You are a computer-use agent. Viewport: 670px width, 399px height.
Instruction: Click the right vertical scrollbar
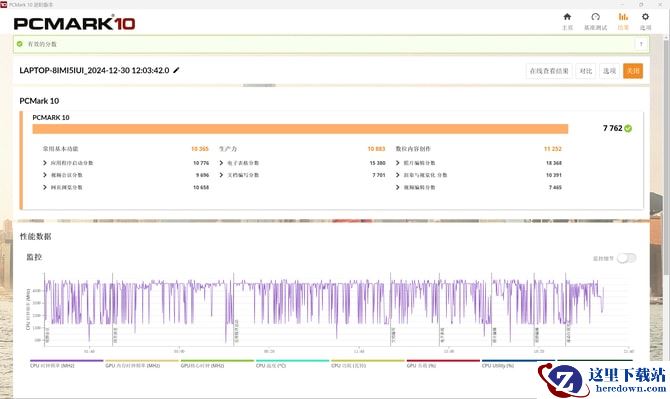(x=667, y=154)
